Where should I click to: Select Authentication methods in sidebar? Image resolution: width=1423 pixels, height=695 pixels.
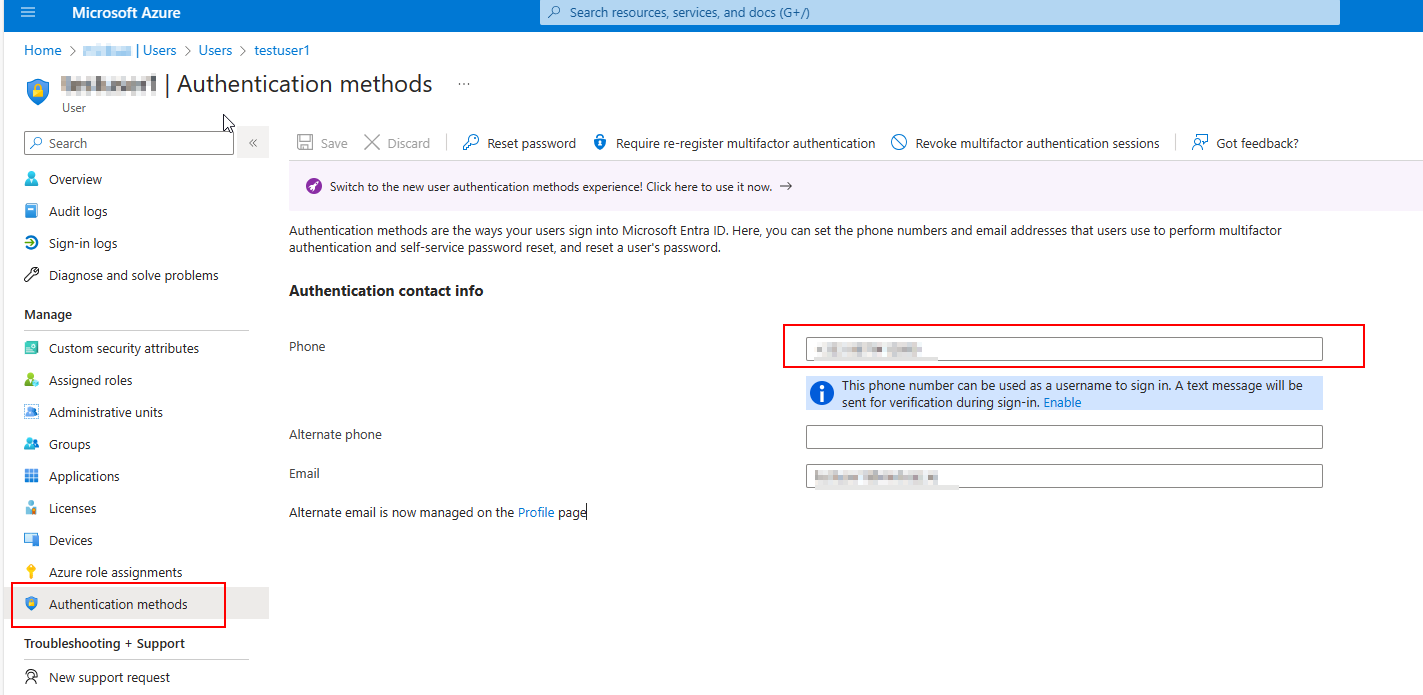tap(118, 604)
